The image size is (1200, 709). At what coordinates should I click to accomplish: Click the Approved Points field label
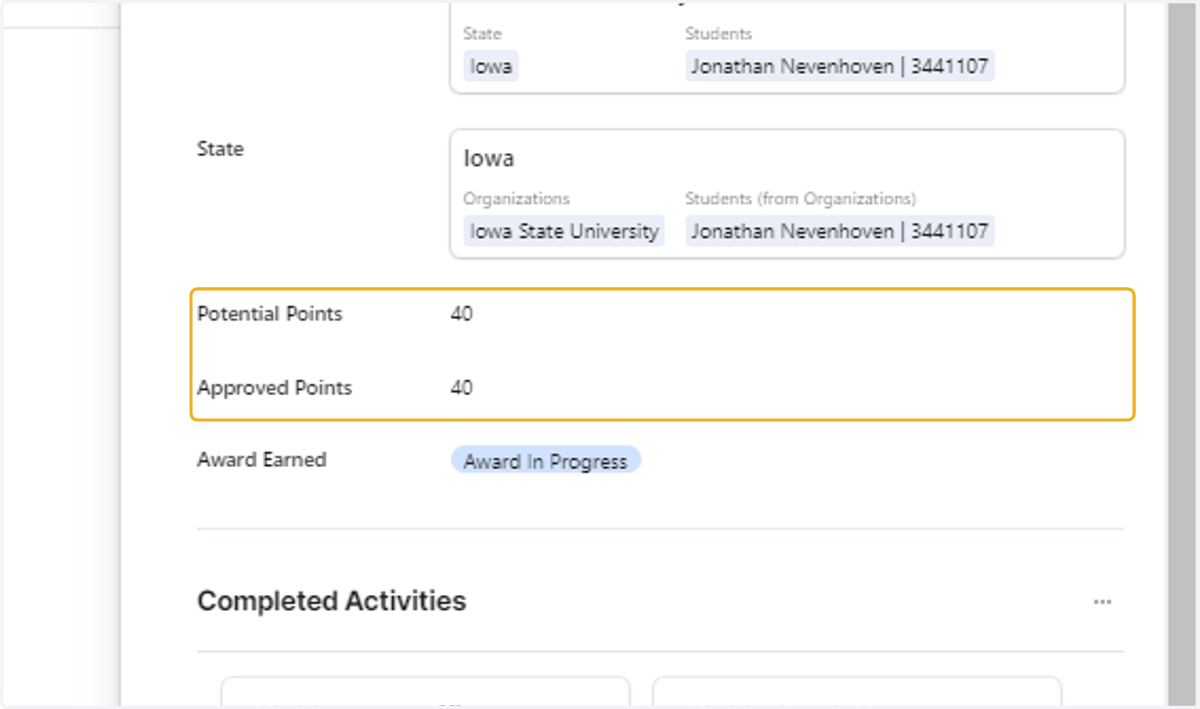point(275,388)
